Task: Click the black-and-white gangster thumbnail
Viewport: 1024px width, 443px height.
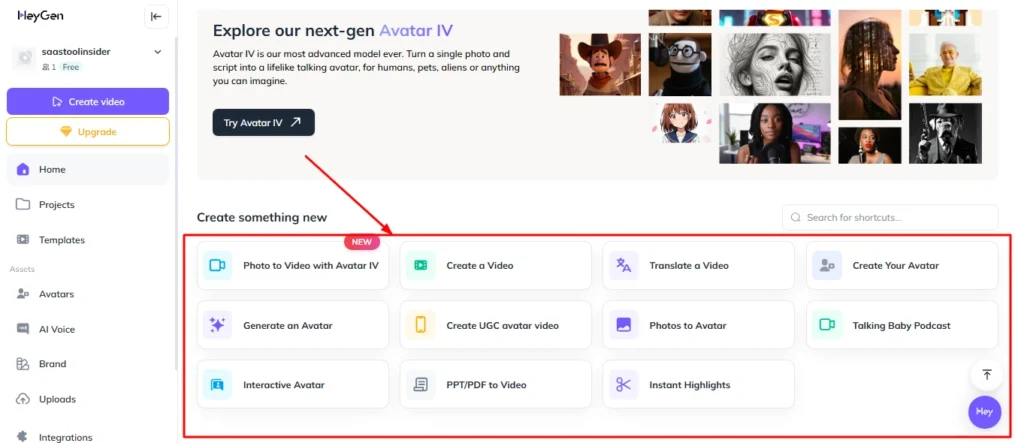Action: pos(945,133)
